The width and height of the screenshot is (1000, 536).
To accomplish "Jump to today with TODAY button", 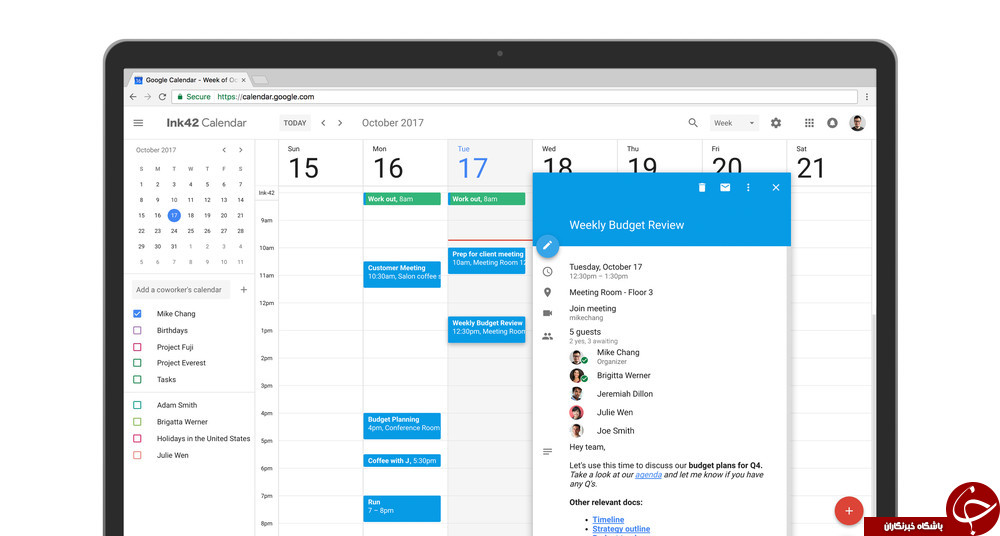I will pos(295,123).
